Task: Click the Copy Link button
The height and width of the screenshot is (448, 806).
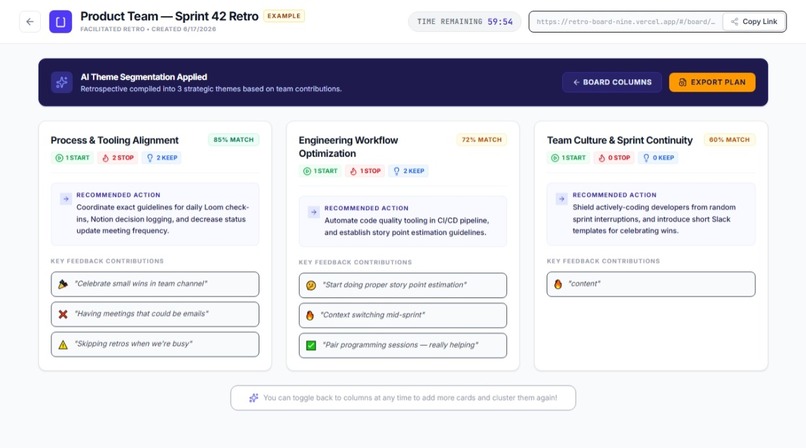Action: (x=754, y=22)
